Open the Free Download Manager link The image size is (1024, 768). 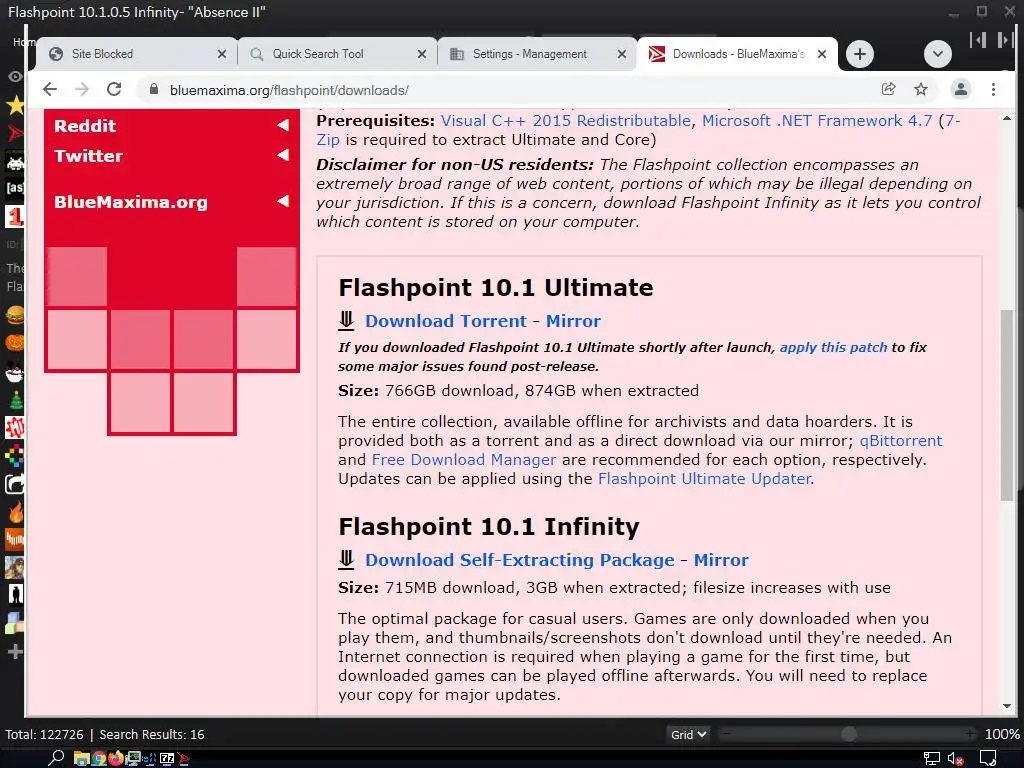[x=464, y=460]
